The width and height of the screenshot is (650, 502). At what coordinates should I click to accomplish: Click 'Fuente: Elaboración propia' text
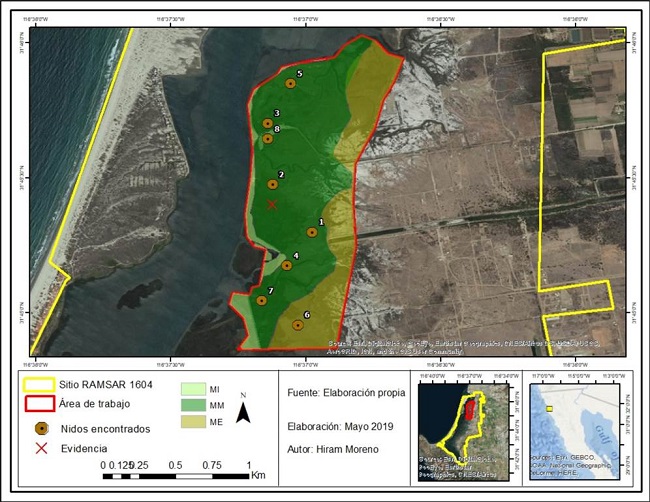click(x=346, y=393)
